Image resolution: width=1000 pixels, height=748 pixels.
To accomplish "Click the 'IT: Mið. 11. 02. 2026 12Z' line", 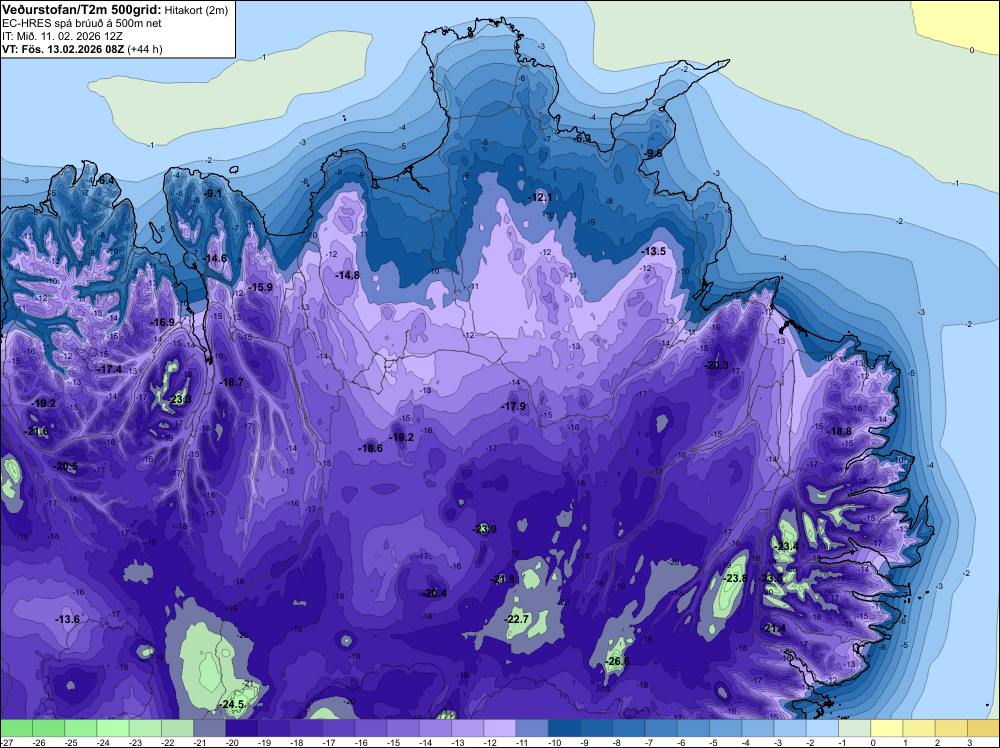I will (x=64, y=36).
